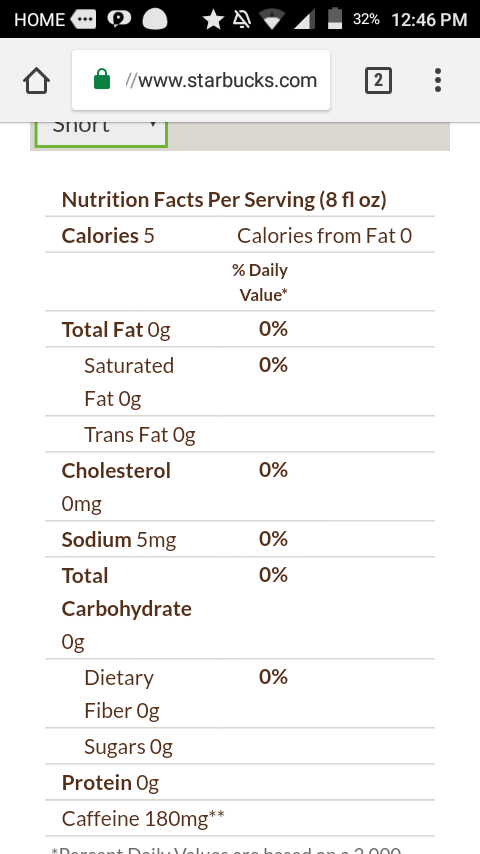
Task: Tap the Calories from Fat 0 text
Action: (325, 236)
